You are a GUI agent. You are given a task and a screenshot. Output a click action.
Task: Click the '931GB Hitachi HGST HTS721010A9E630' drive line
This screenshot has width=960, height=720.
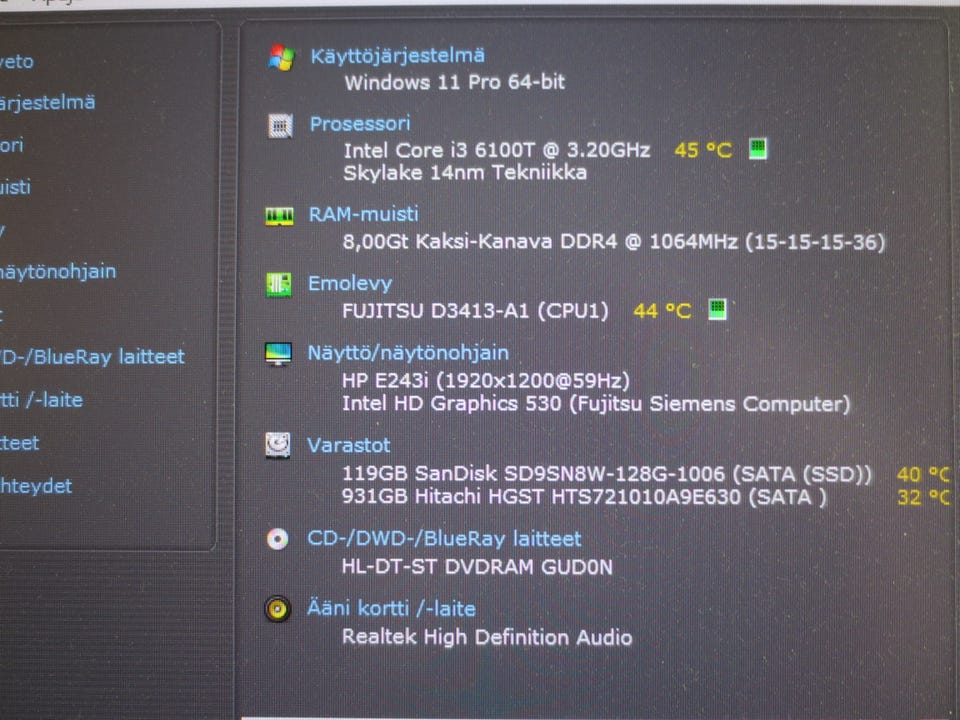pyautogui.click(x=584, y=497)
